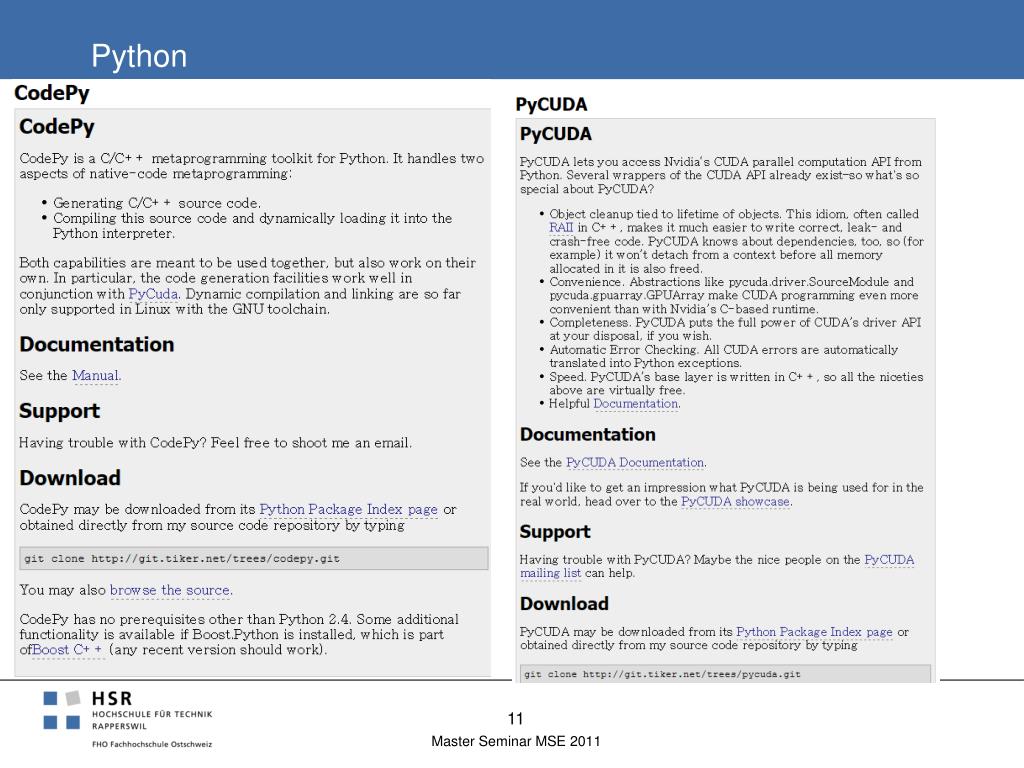Click 'Completeness' bullet in PyCUDA list
The image size is (1024, 768).
tap(735, 329)
